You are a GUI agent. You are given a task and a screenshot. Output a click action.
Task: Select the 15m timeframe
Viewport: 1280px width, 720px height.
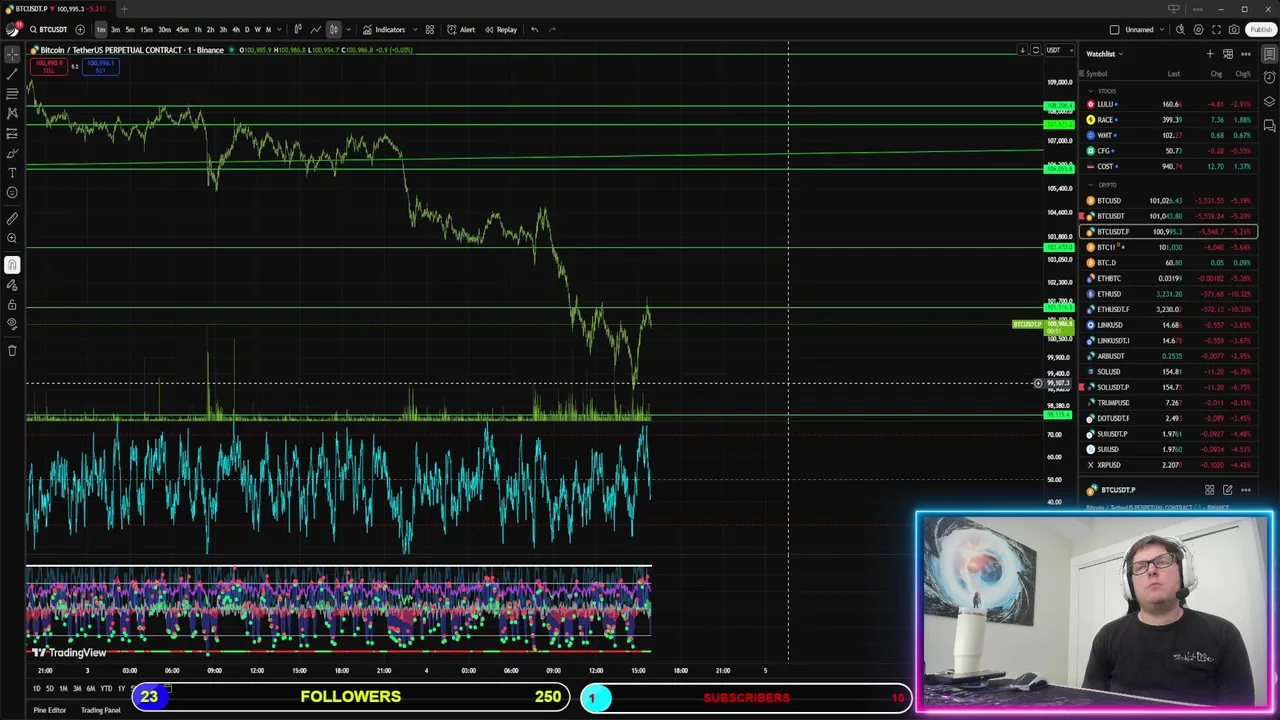[x=146, y=30]
